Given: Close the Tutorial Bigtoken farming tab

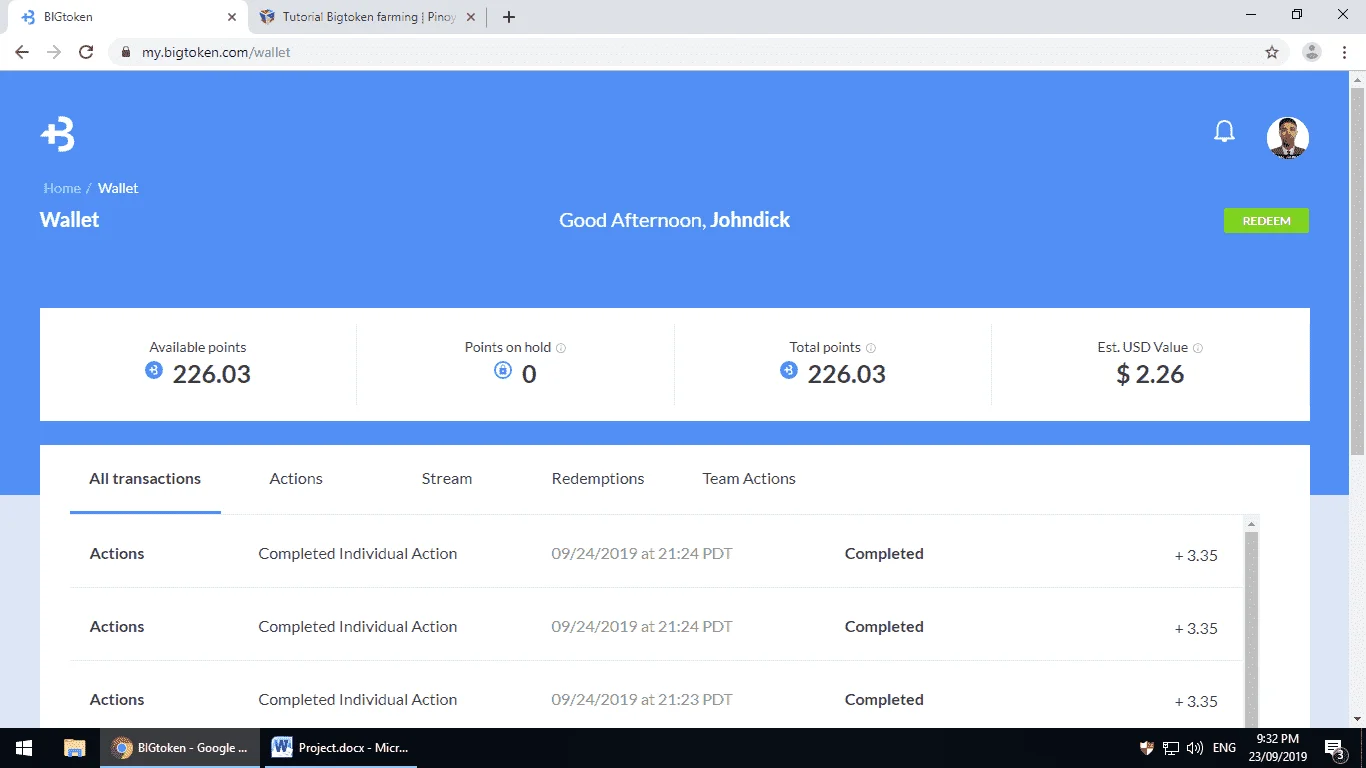Looking at the screenshot, I should point(473,17).
